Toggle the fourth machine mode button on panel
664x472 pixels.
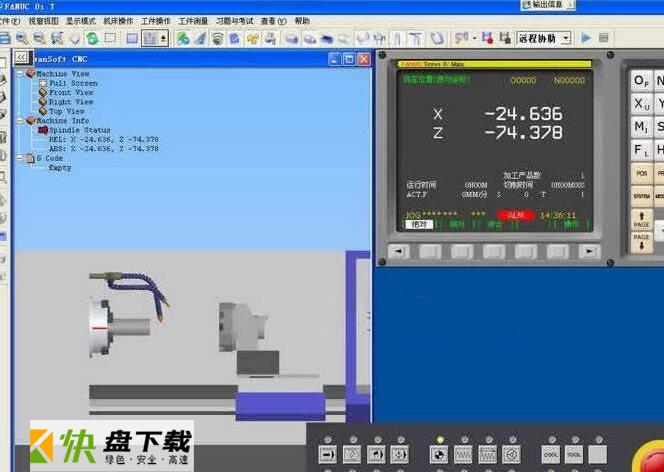click(400, 454)
